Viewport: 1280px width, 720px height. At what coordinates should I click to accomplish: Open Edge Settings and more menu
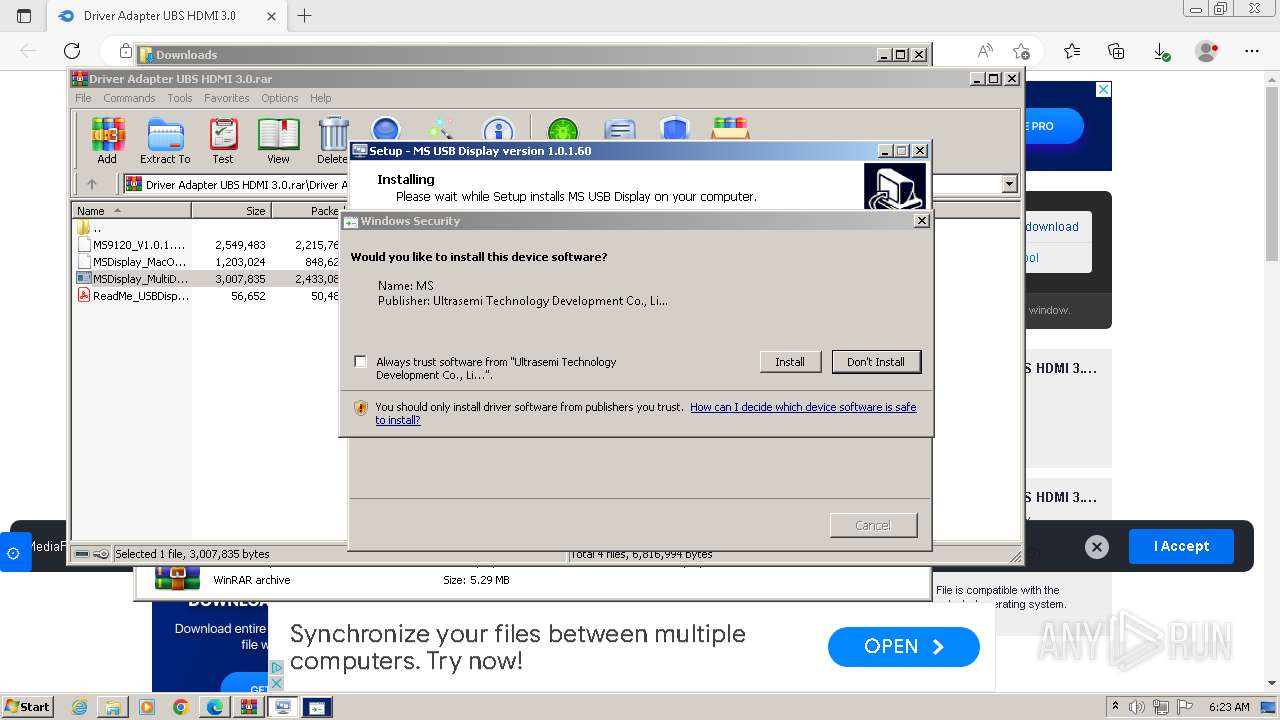coord(1252,51)
